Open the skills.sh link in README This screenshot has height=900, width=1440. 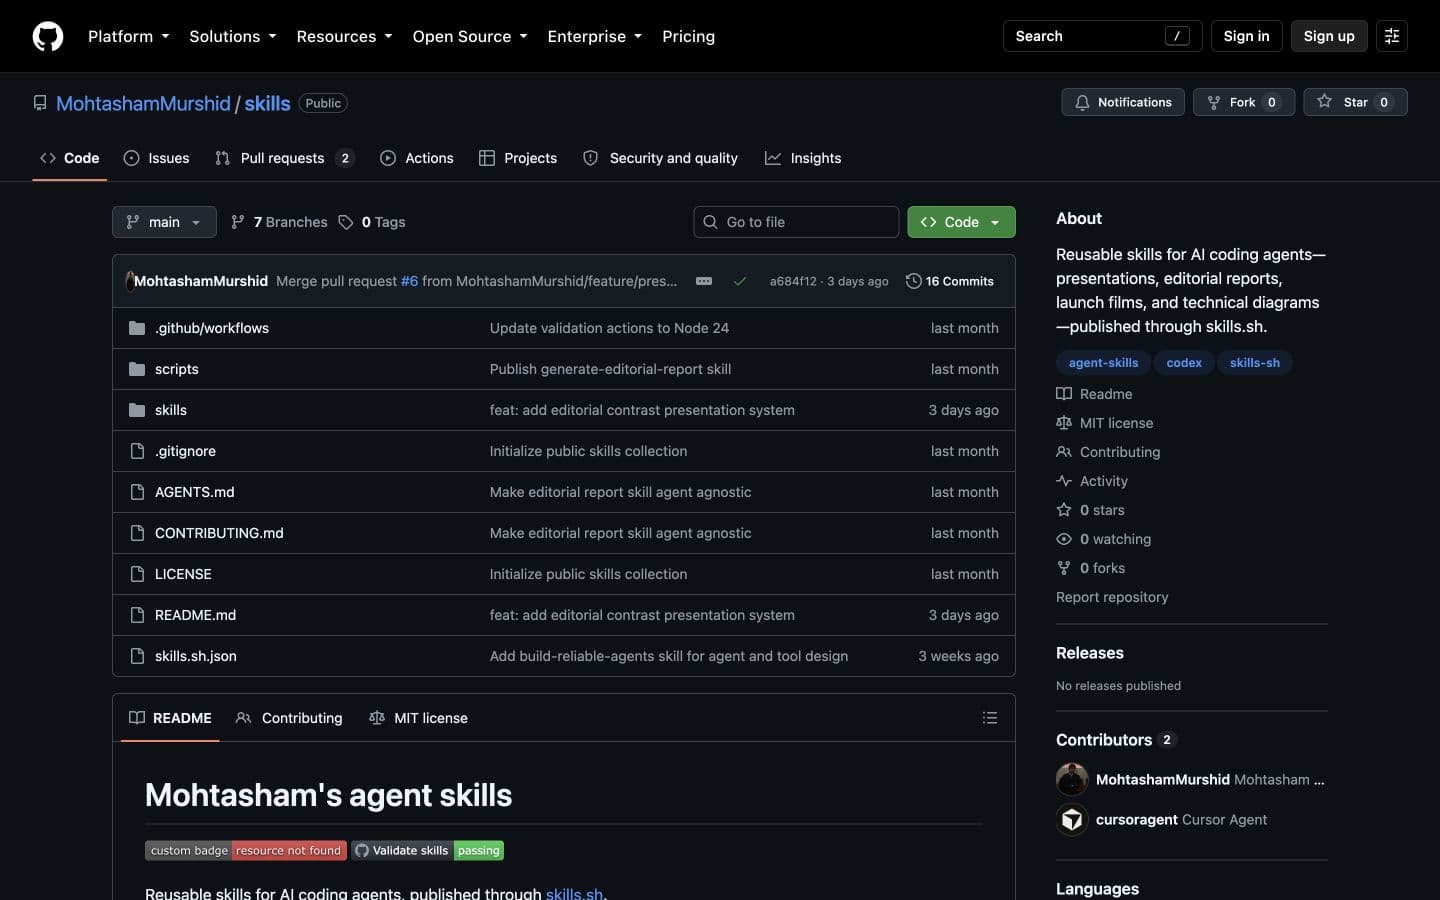click(x=574, y=893)
